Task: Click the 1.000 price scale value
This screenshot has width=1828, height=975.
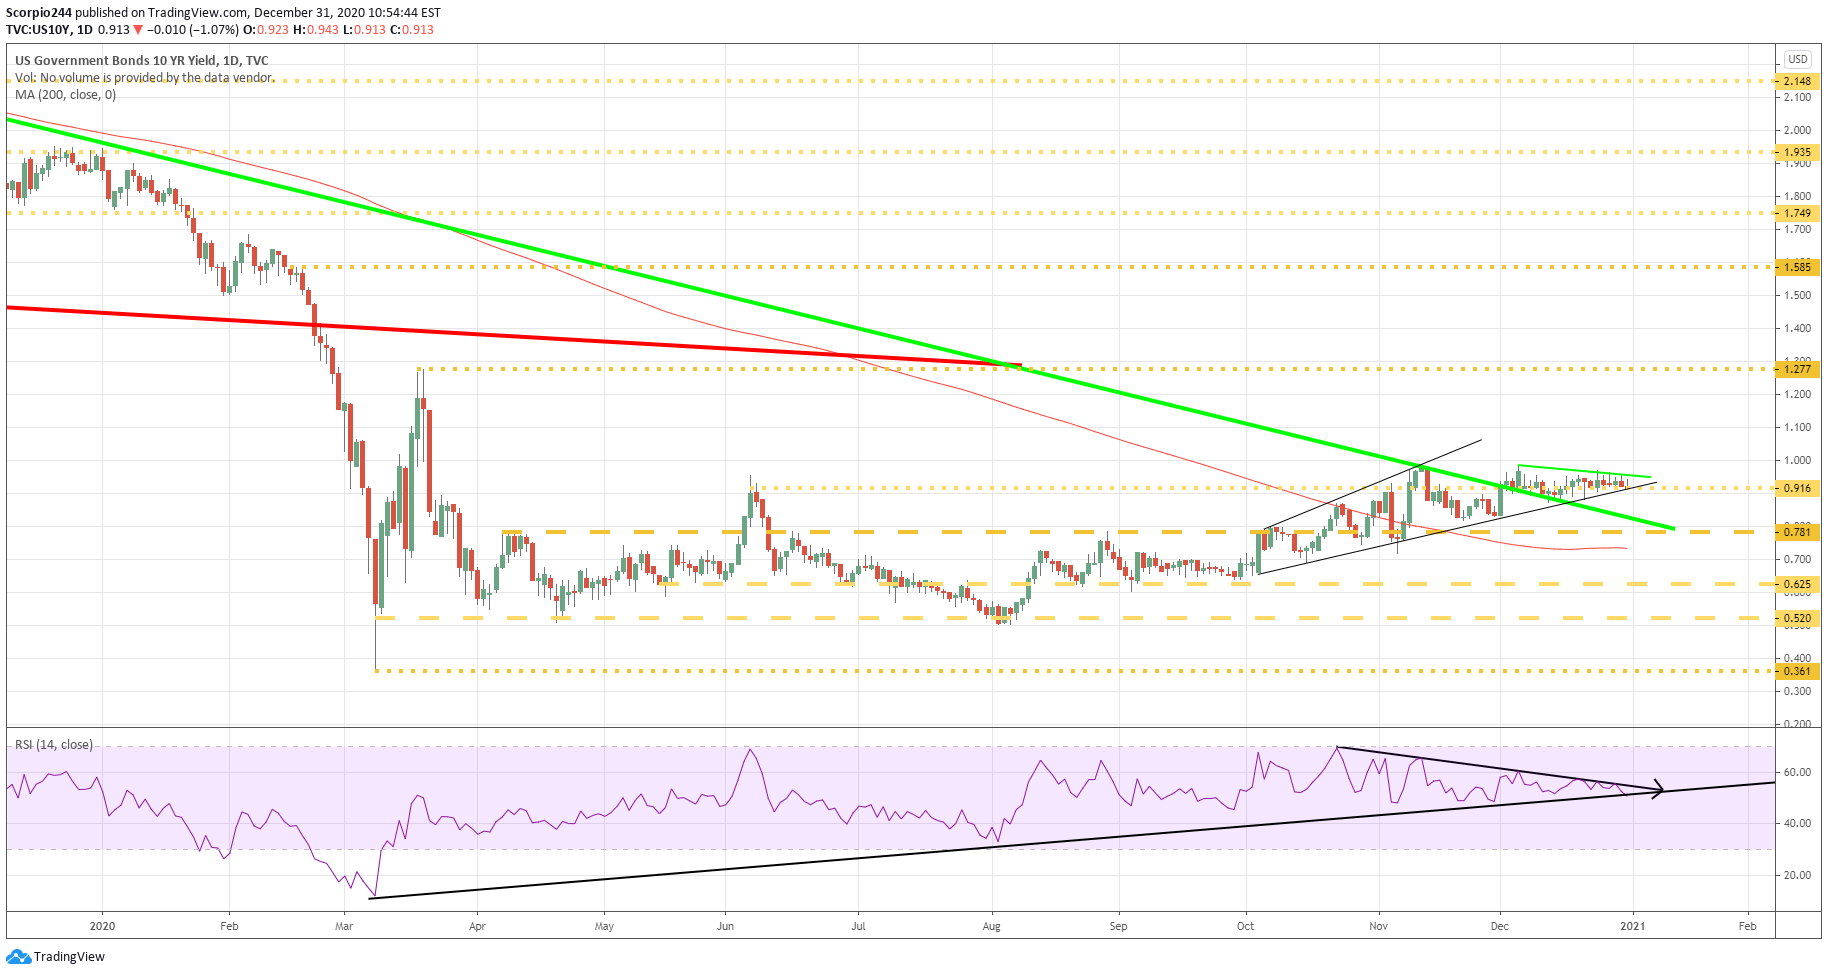Action: (x=1797, y=461)
